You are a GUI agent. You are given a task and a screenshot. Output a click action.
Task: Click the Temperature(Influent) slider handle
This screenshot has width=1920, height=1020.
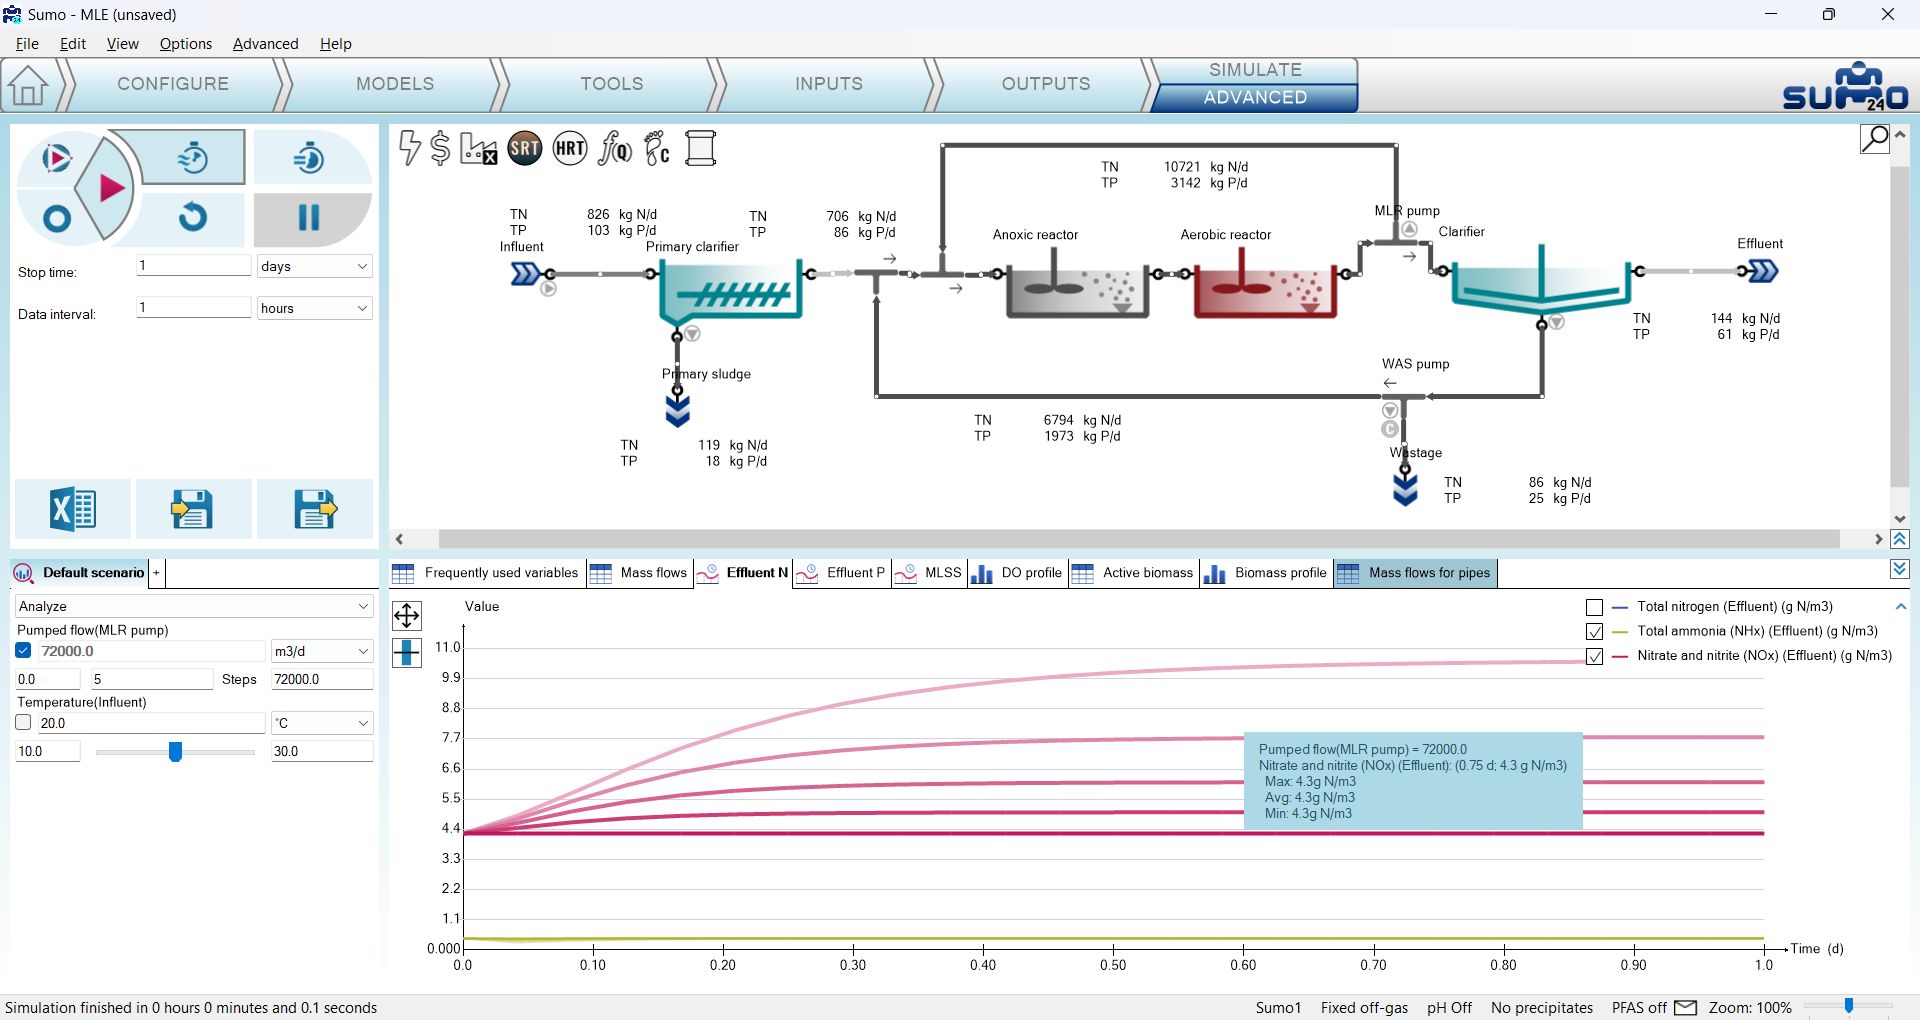pyautogui.click(x=175, y=751)
